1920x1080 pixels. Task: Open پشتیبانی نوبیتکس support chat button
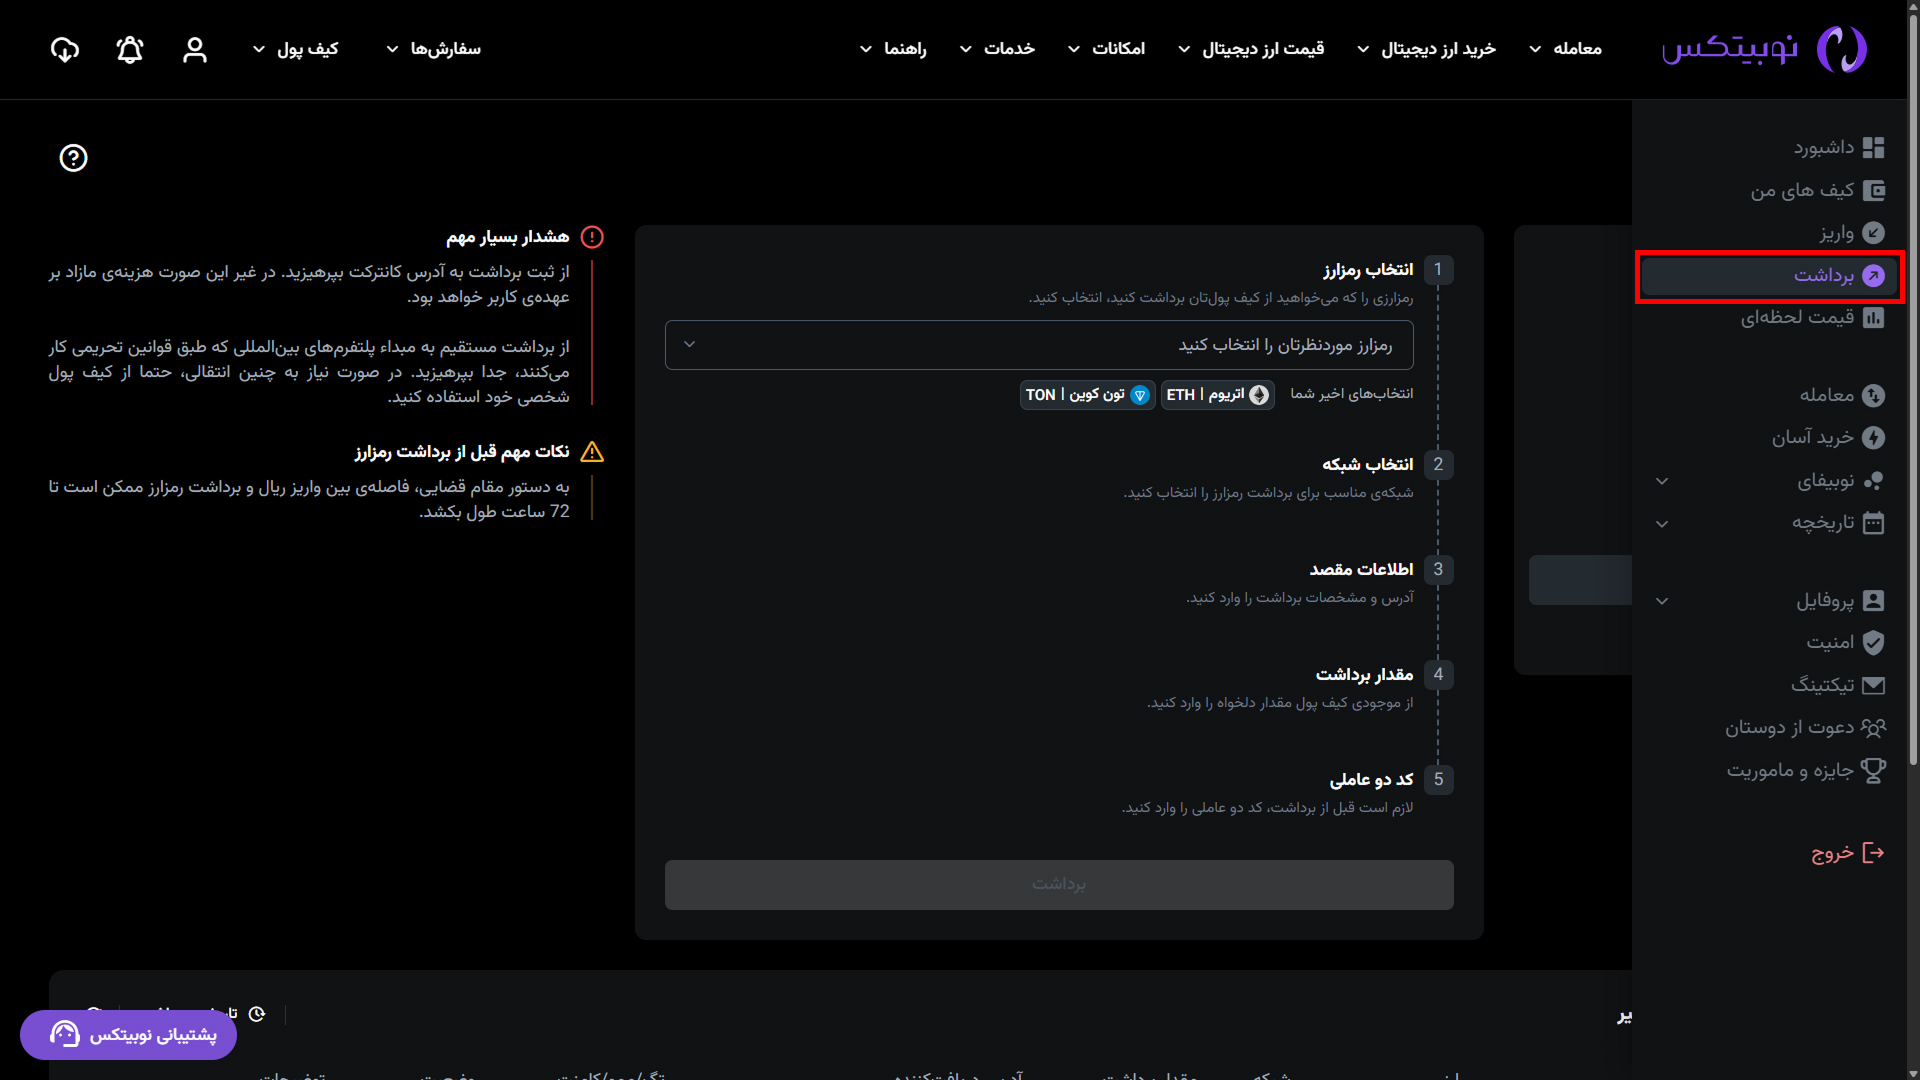(128, 1034)
